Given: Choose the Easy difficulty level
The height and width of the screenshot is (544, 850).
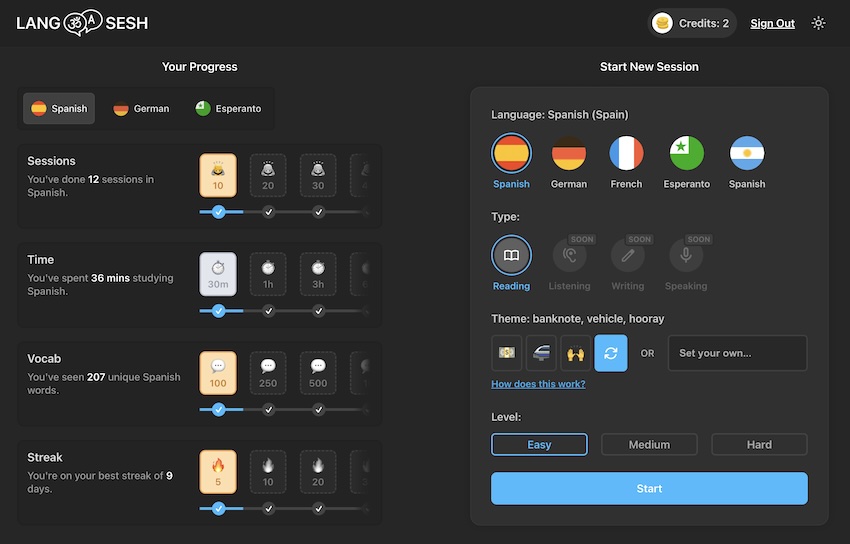Looking at the screenshot, I should point(539,444).
